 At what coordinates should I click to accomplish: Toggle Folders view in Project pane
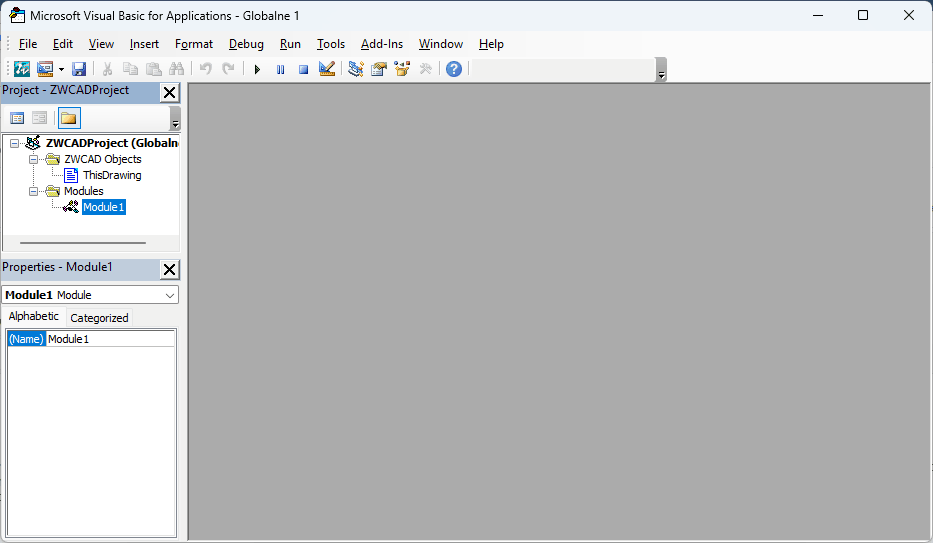69,118
